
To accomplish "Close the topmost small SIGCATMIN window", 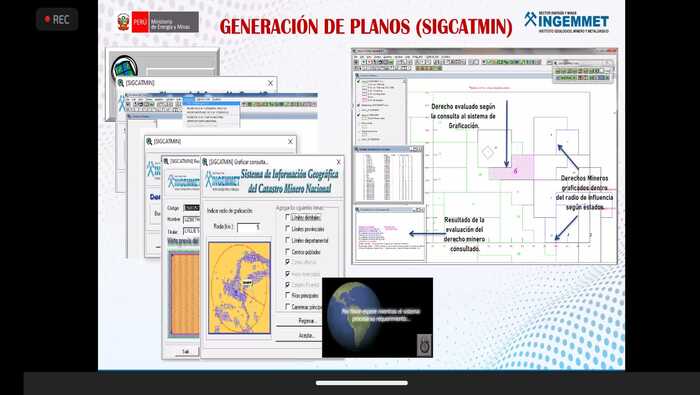I will pyautogui.click(x=270, y=83).
